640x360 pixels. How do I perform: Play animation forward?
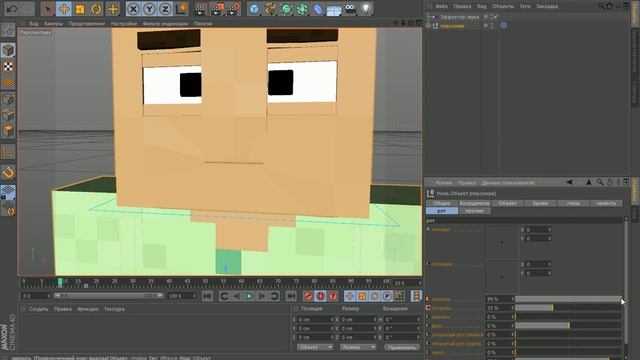(x=249, y=296)
